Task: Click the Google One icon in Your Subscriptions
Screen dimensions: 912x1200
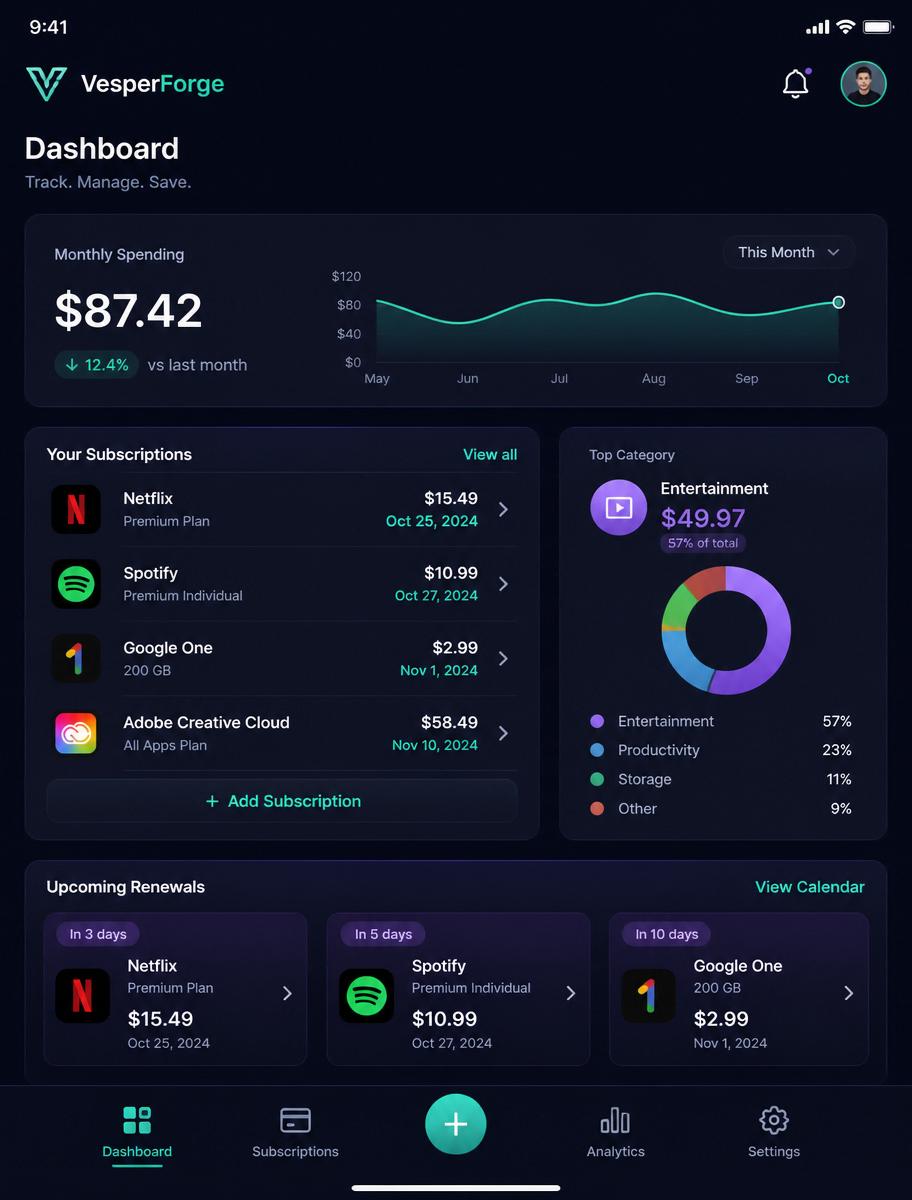Action: pyautogui.click(x=76, y=658)
